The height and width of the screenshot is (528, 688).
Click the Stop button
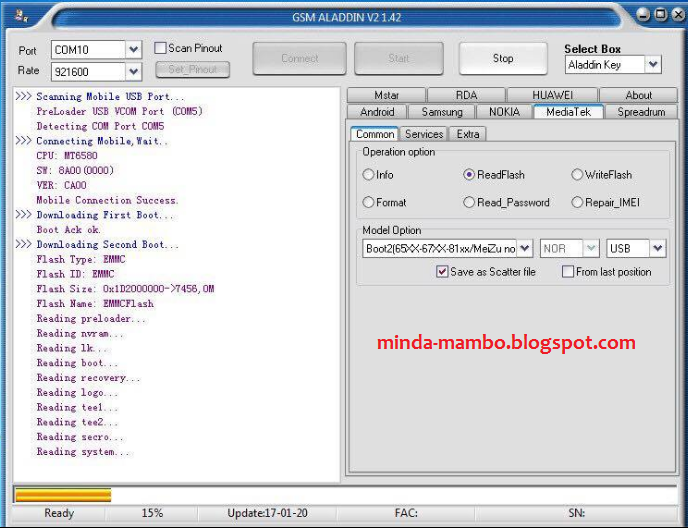pyautogui.click(x=503, y=58)
